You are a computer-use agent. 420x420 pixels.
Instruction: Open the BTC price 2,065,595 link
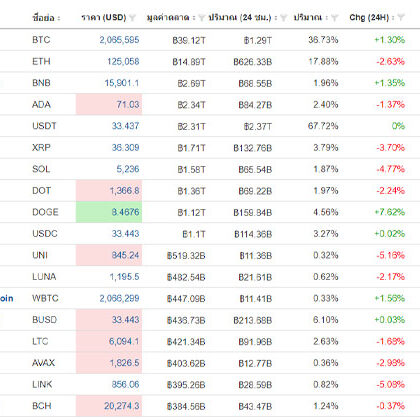119,40
